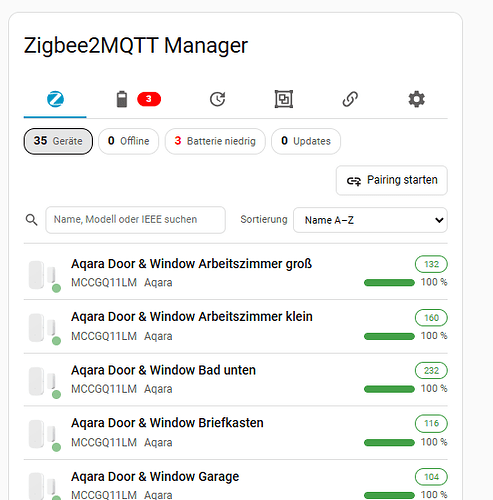The width and height of the screenshot is (493, 500).
Task: Toggle the Batterie niedrig filter chip
Action: click(x=215, y=141)
